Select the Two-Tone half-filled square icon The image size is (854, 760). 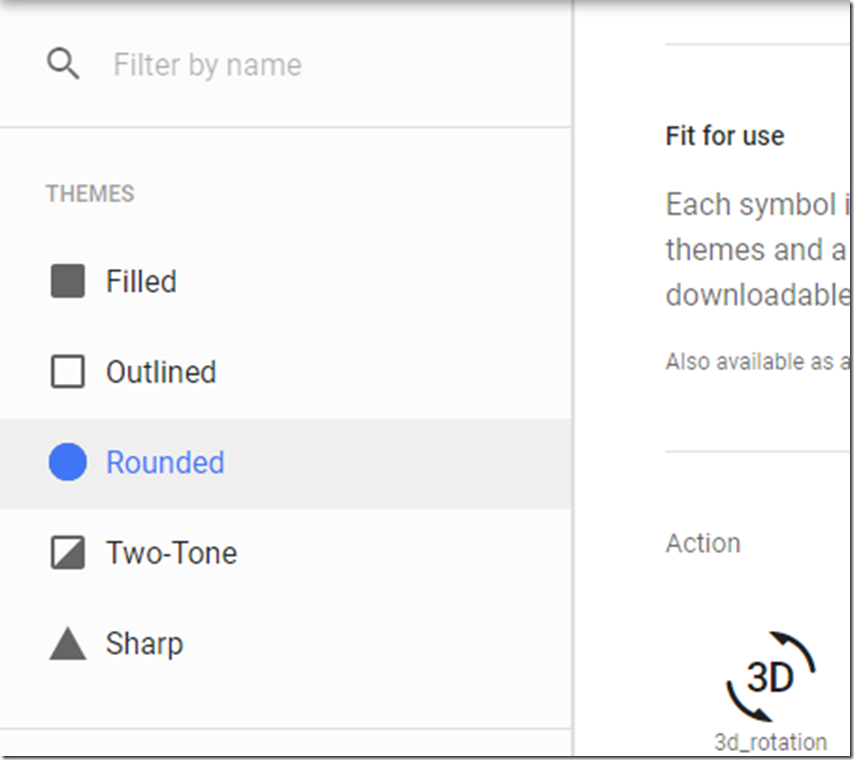(68, 552)
